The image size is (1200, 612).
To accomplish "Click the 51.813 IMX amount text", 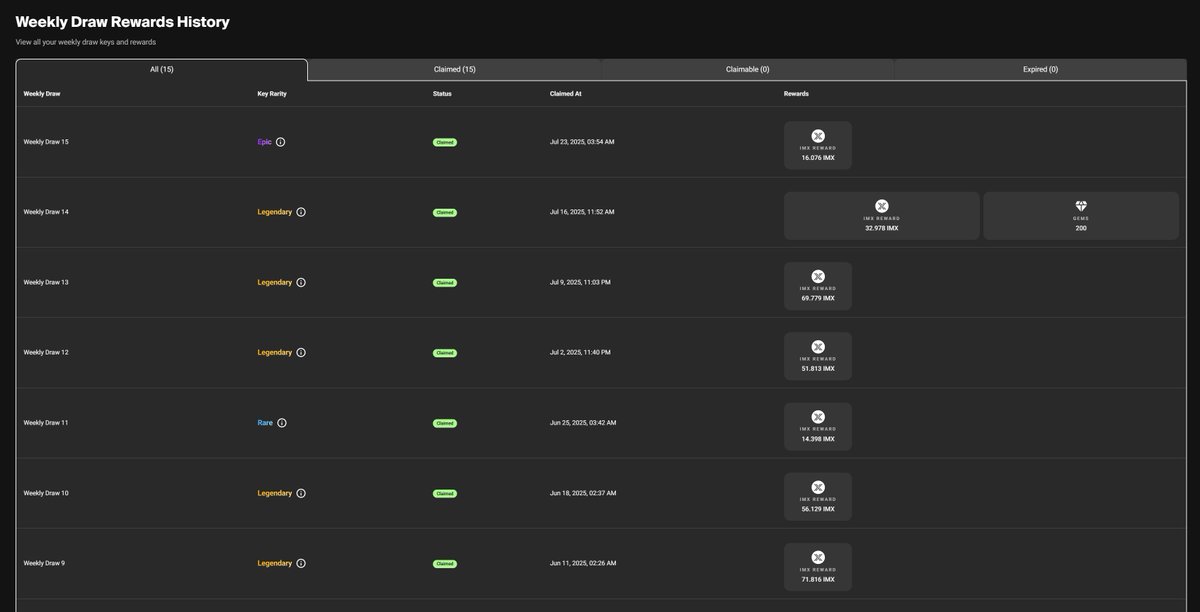I will (x=818, y=368).
